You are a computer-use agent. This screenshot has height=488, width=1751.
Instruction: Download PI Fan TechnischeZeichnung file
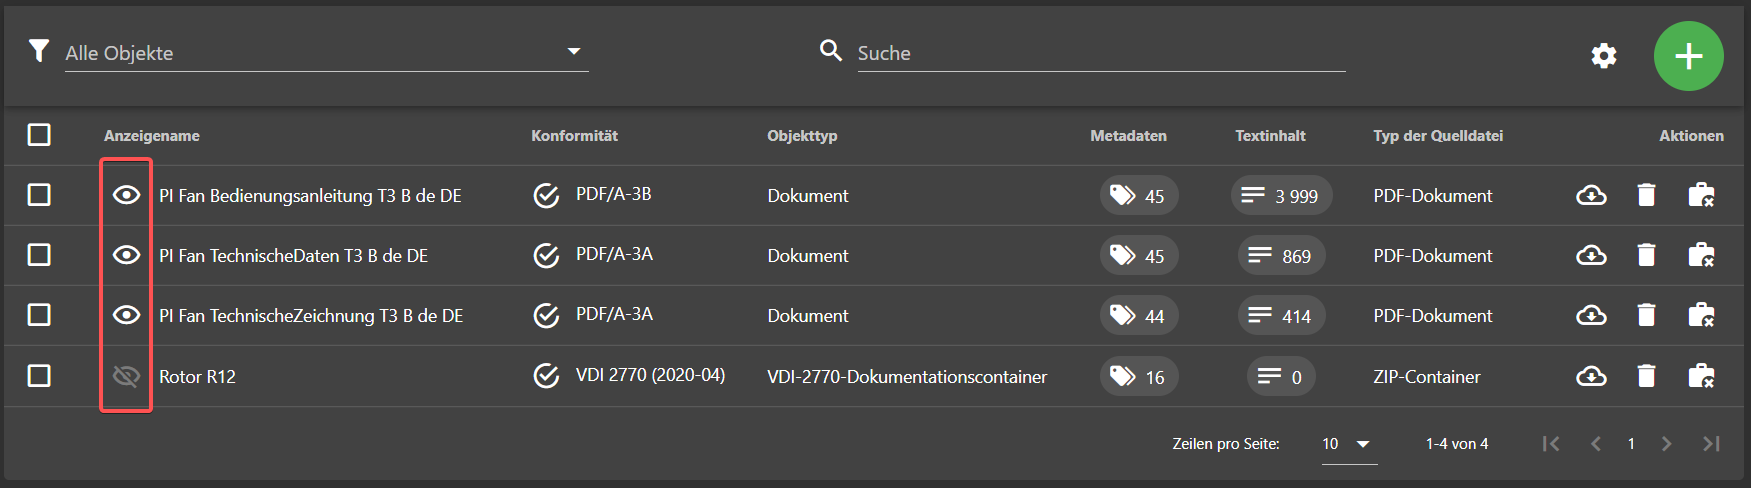[x=1591, y=316]
